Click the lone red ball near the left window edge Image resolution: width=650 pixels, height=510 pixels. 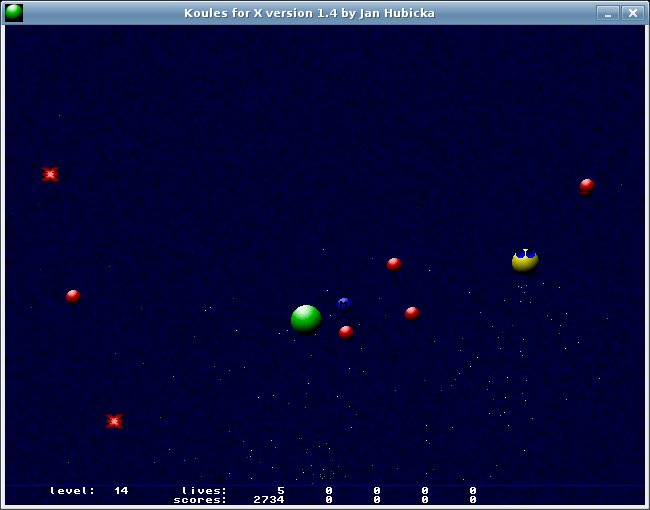(73, 296)
